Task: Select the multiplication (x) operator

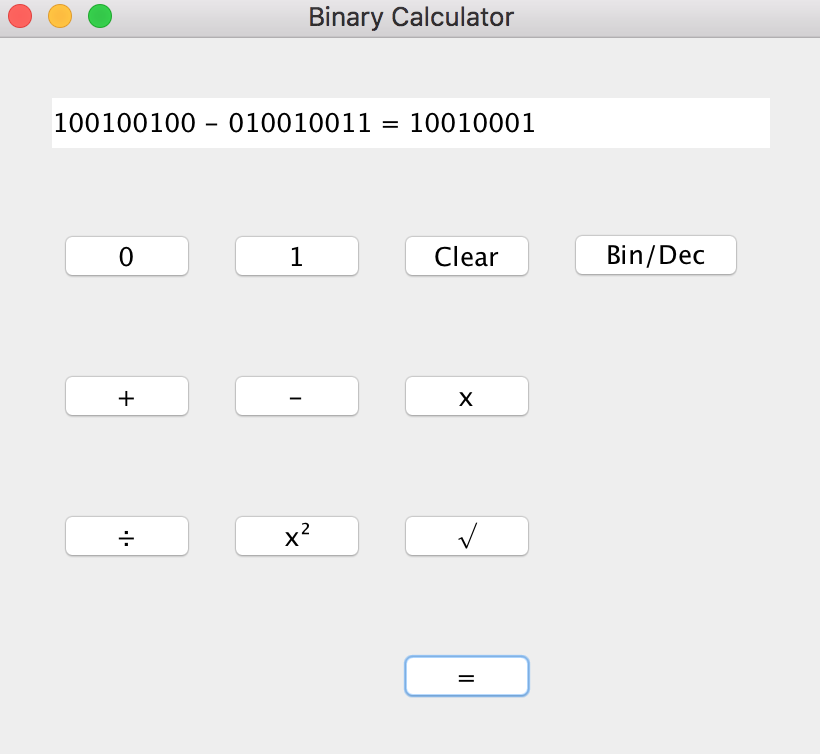Action: click(466, 396)
